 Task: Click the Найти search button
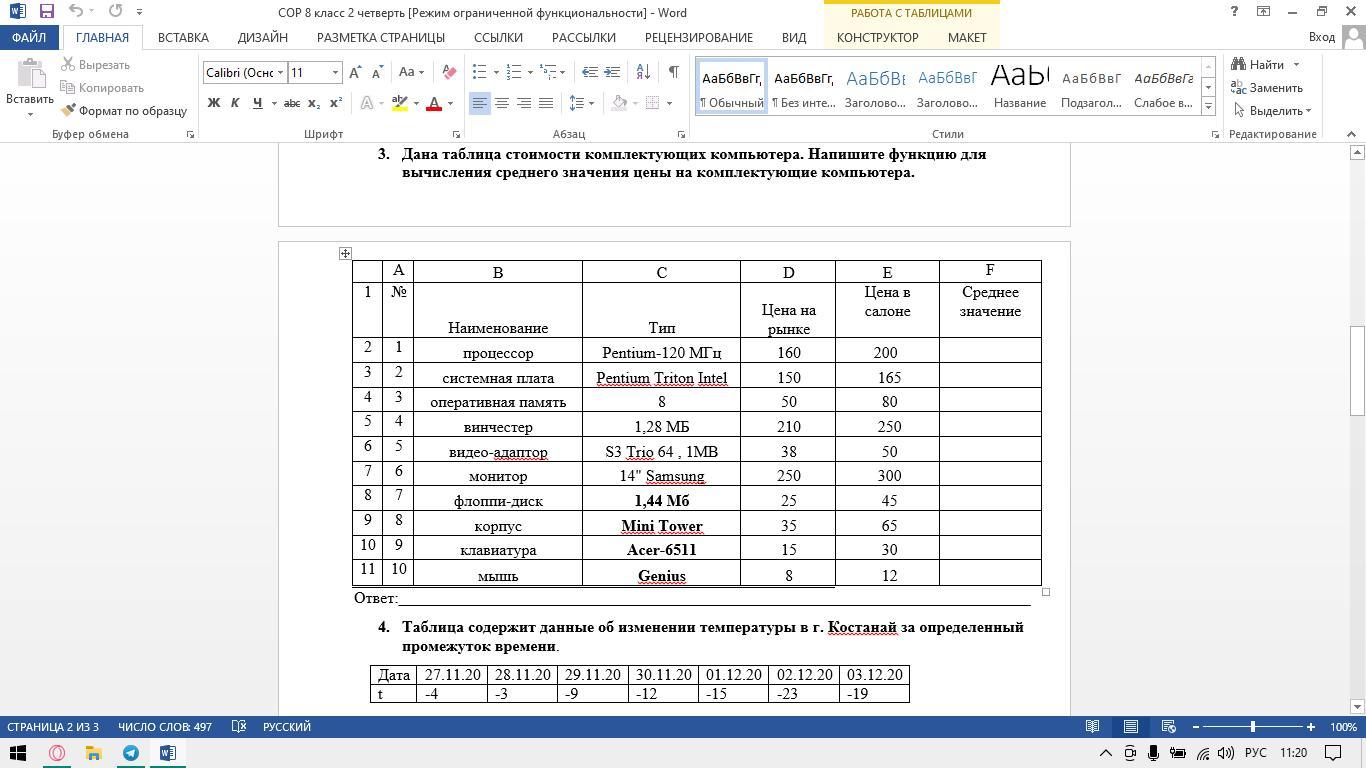[1266, 65]
